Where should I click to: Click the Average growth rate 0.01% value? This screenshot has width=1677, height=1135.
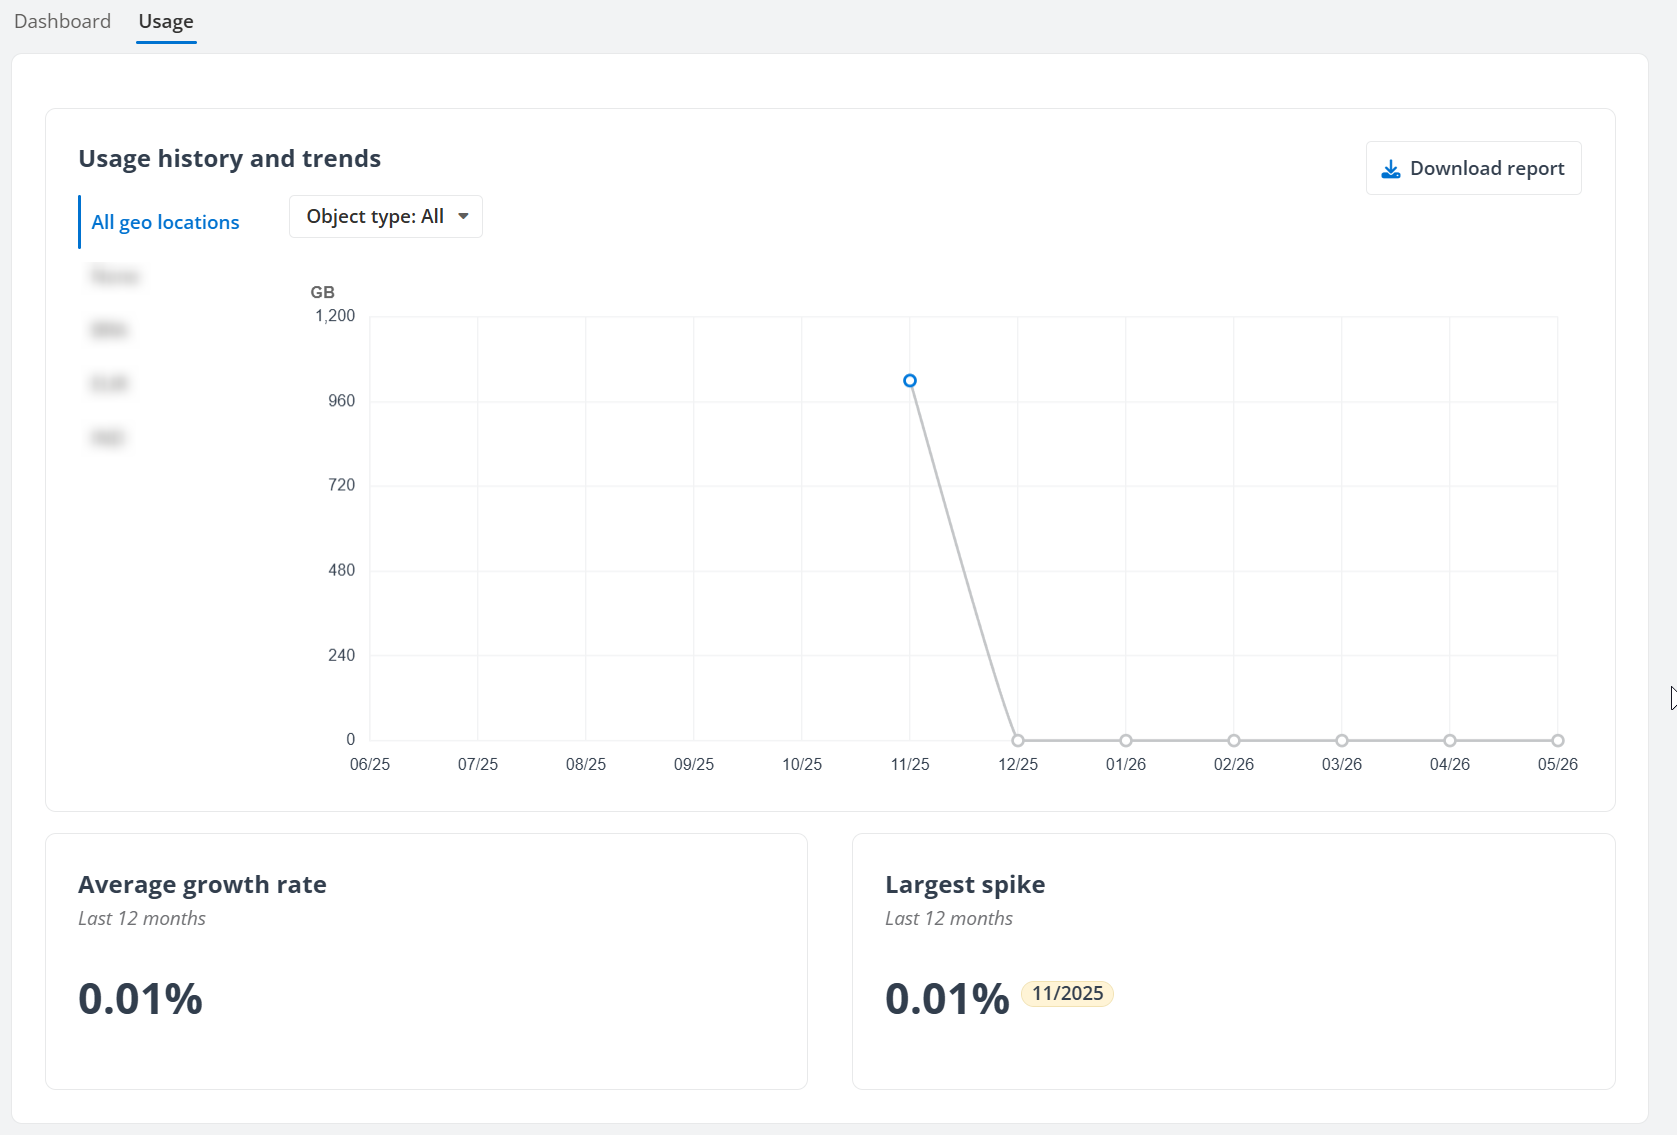[x=140, y=999]
